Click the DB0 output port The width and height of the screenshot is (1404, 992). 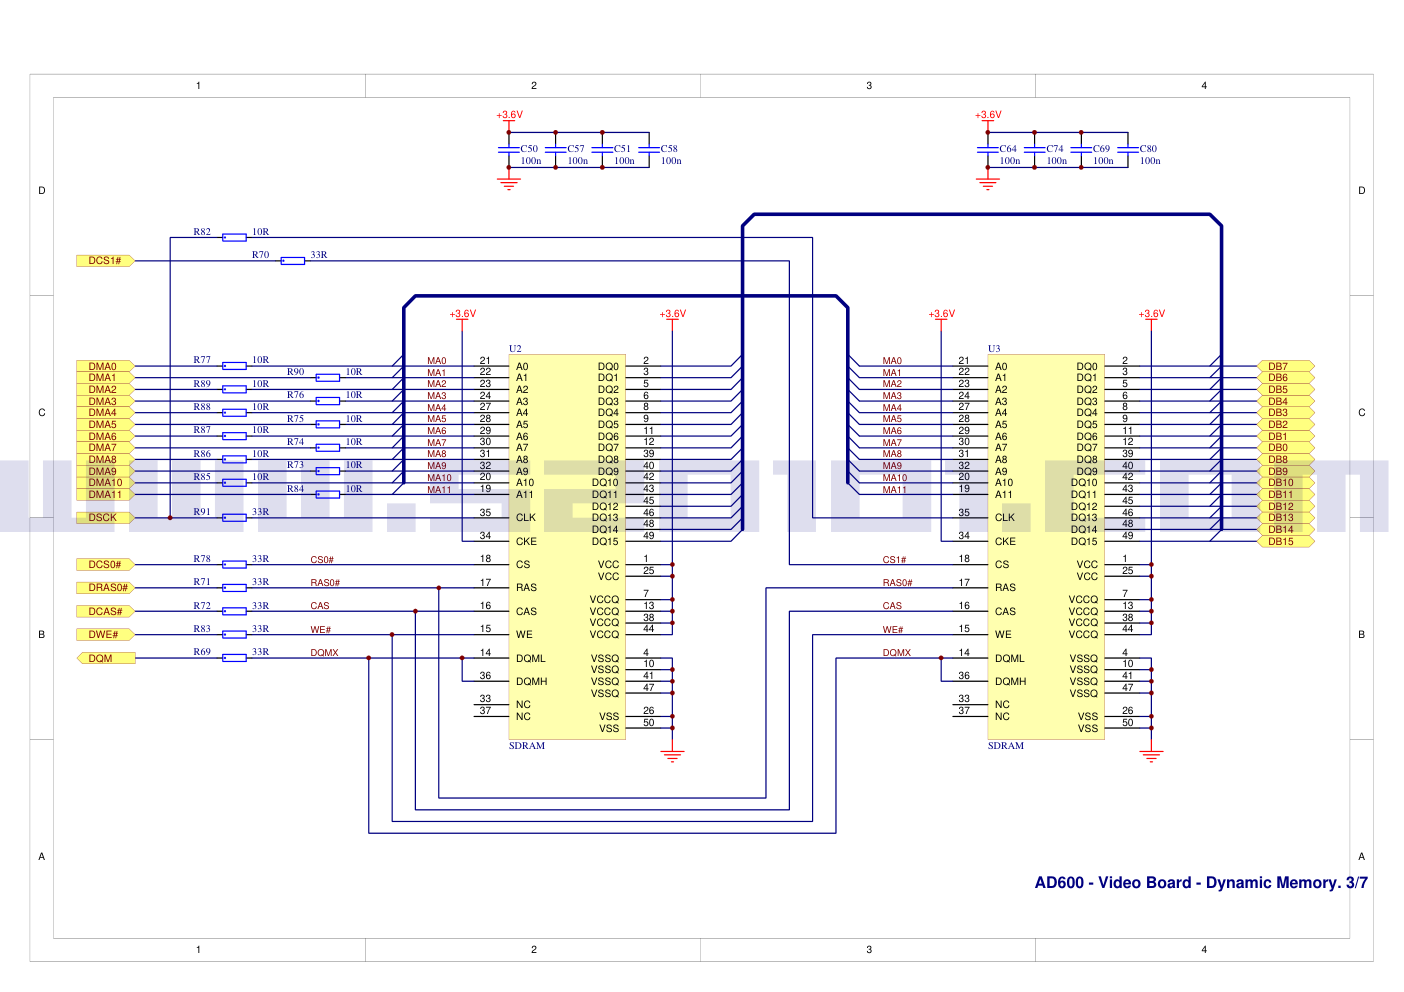pyautogui.click(x=1285, y=448)
